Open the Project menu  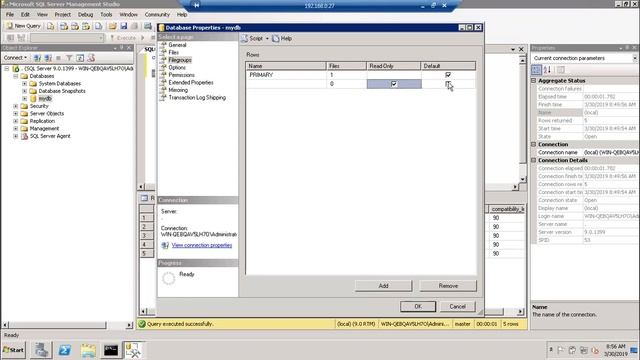click(x=62, y=14)
